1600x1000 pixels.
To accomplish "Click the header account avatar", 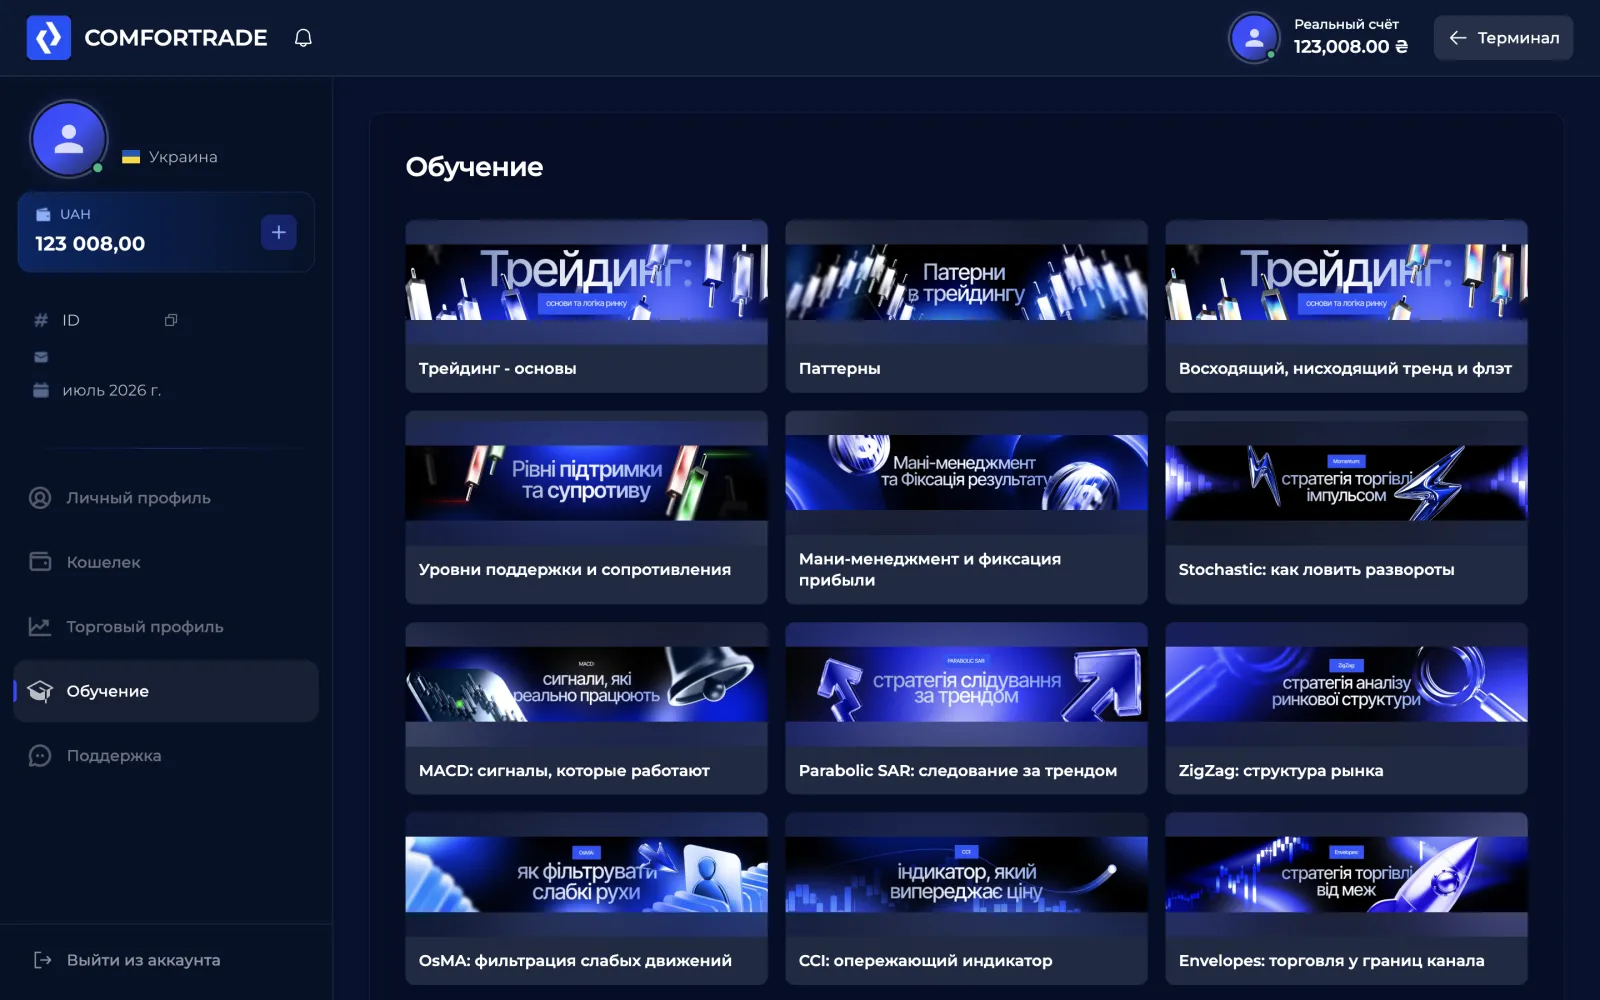I will (x=1253, y=38).
